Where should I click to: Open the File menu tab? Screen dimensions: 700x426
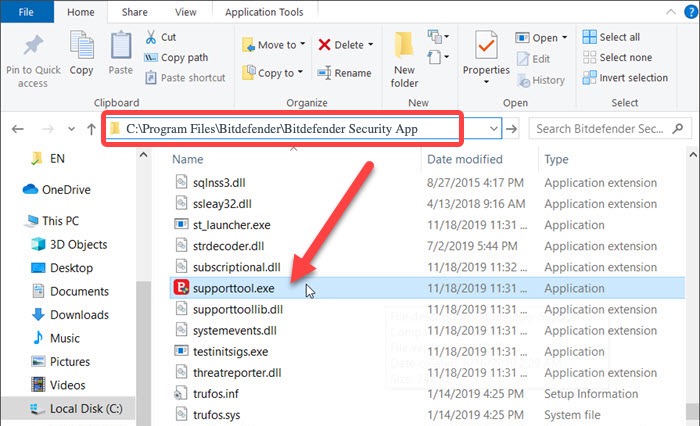[x=26, y=12]
